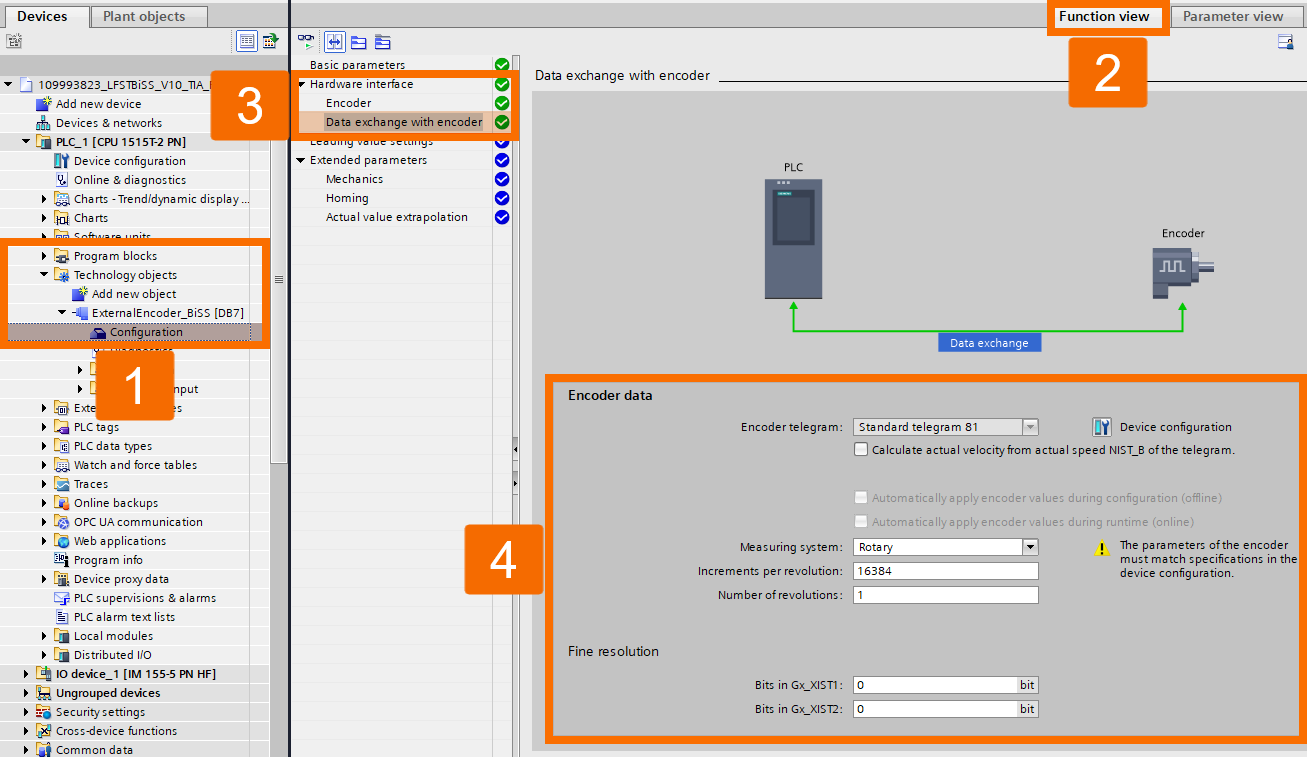Select Basic parameters in navigation
1307x757 pixels.
tap(358, 65)
